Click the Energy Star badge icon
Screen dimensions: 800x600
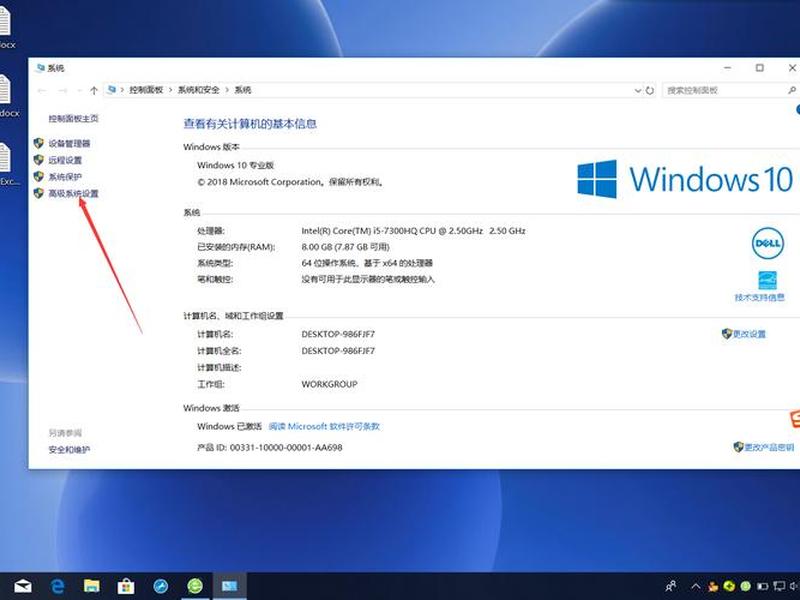(767, 280)
